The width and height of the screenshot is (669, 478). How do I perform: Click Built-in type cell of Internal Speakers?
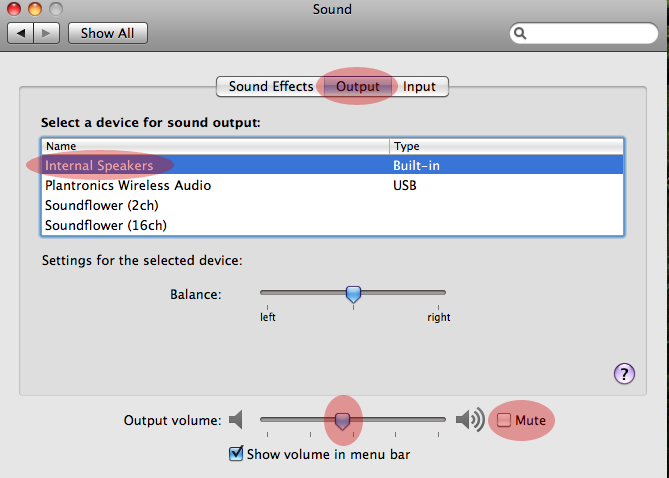coord(416,166)
